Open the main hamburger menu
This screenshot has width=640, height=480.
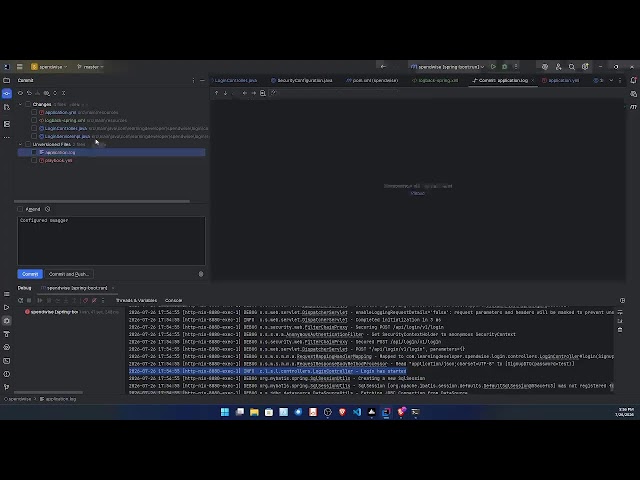(20, 67)
